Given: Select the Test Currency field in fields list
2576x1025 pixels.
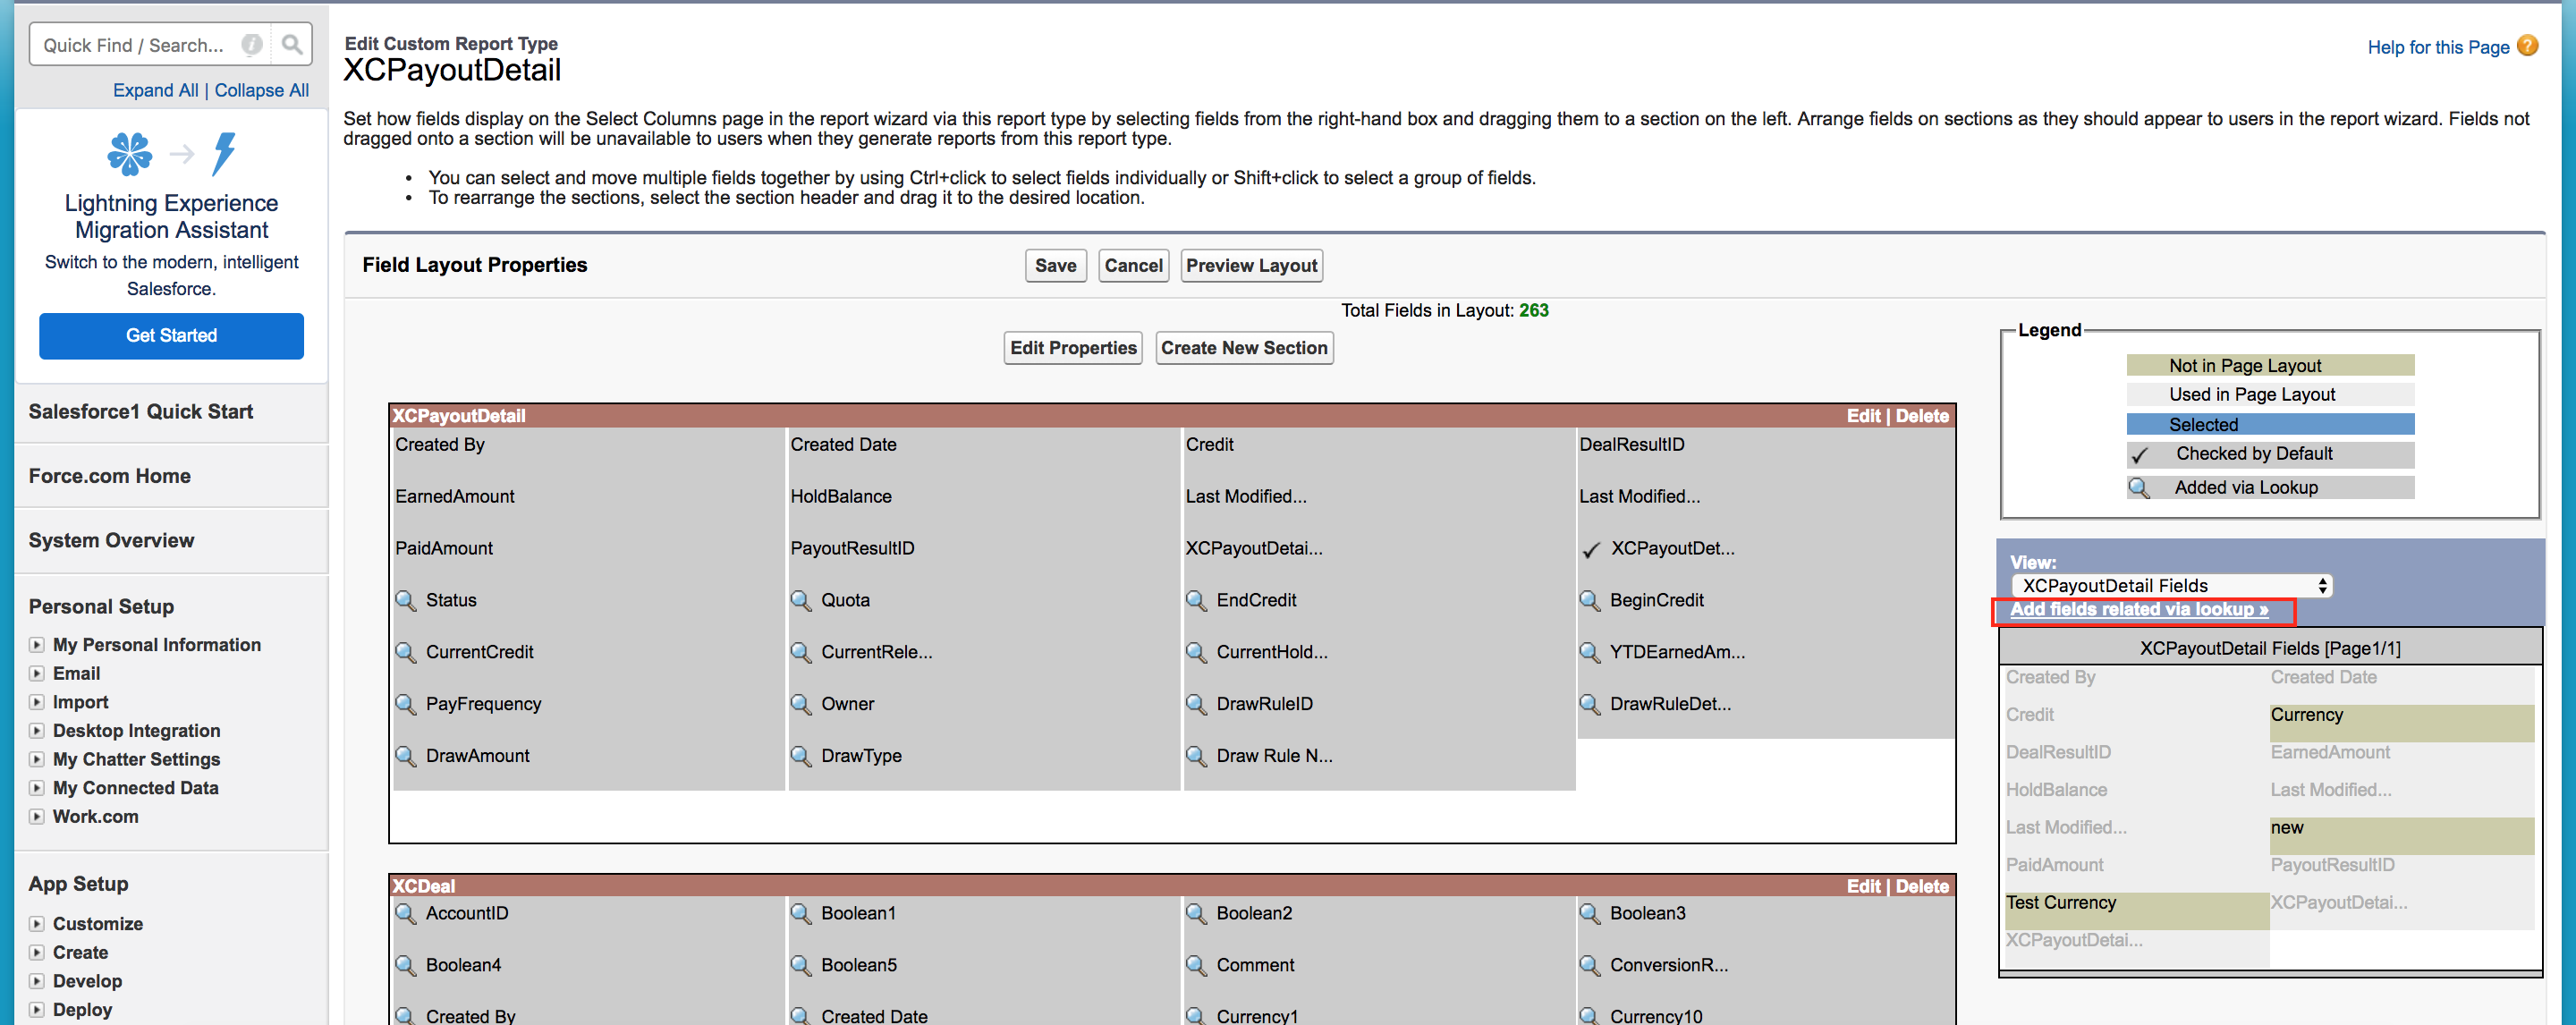Looking at the screenshot, I should click(2136, 911).
